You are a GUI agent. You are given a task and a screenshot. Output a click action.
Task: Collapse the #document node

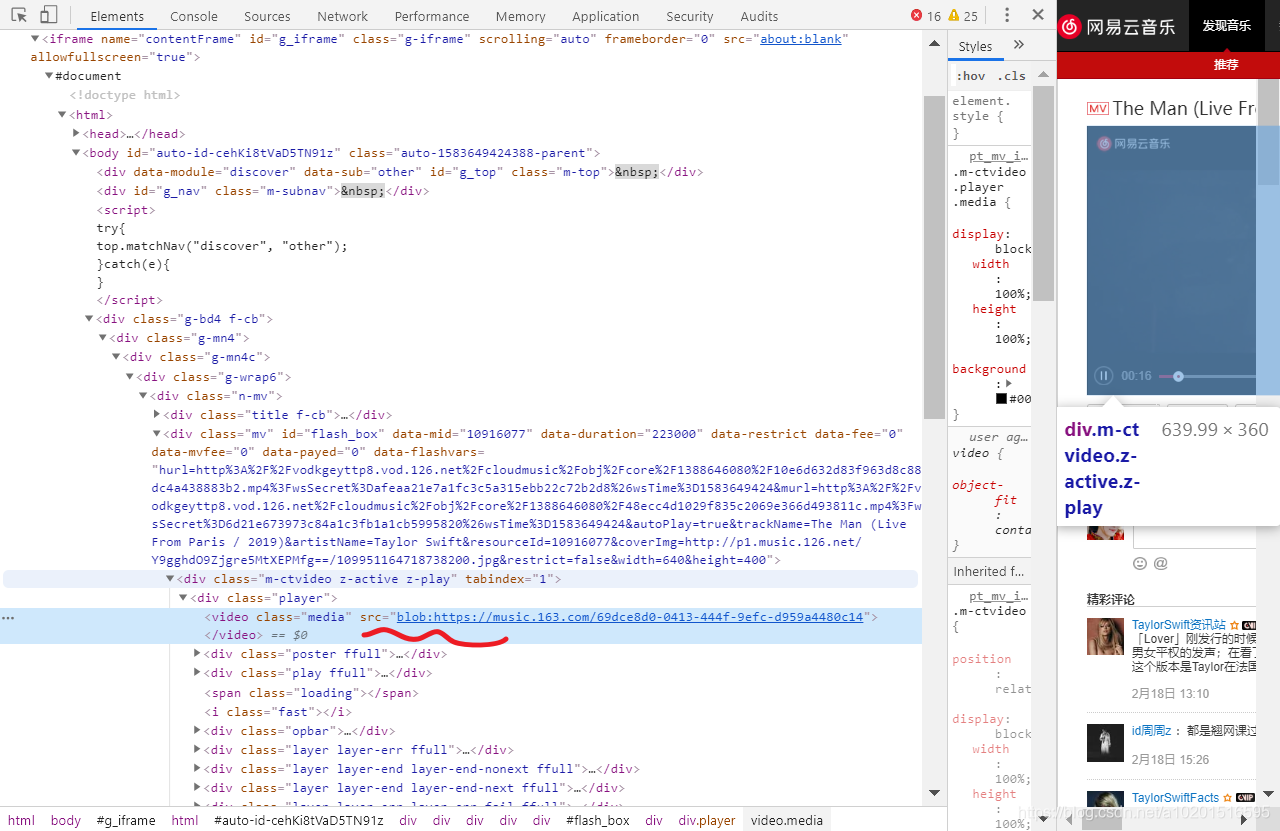click(x=49, y=76)
